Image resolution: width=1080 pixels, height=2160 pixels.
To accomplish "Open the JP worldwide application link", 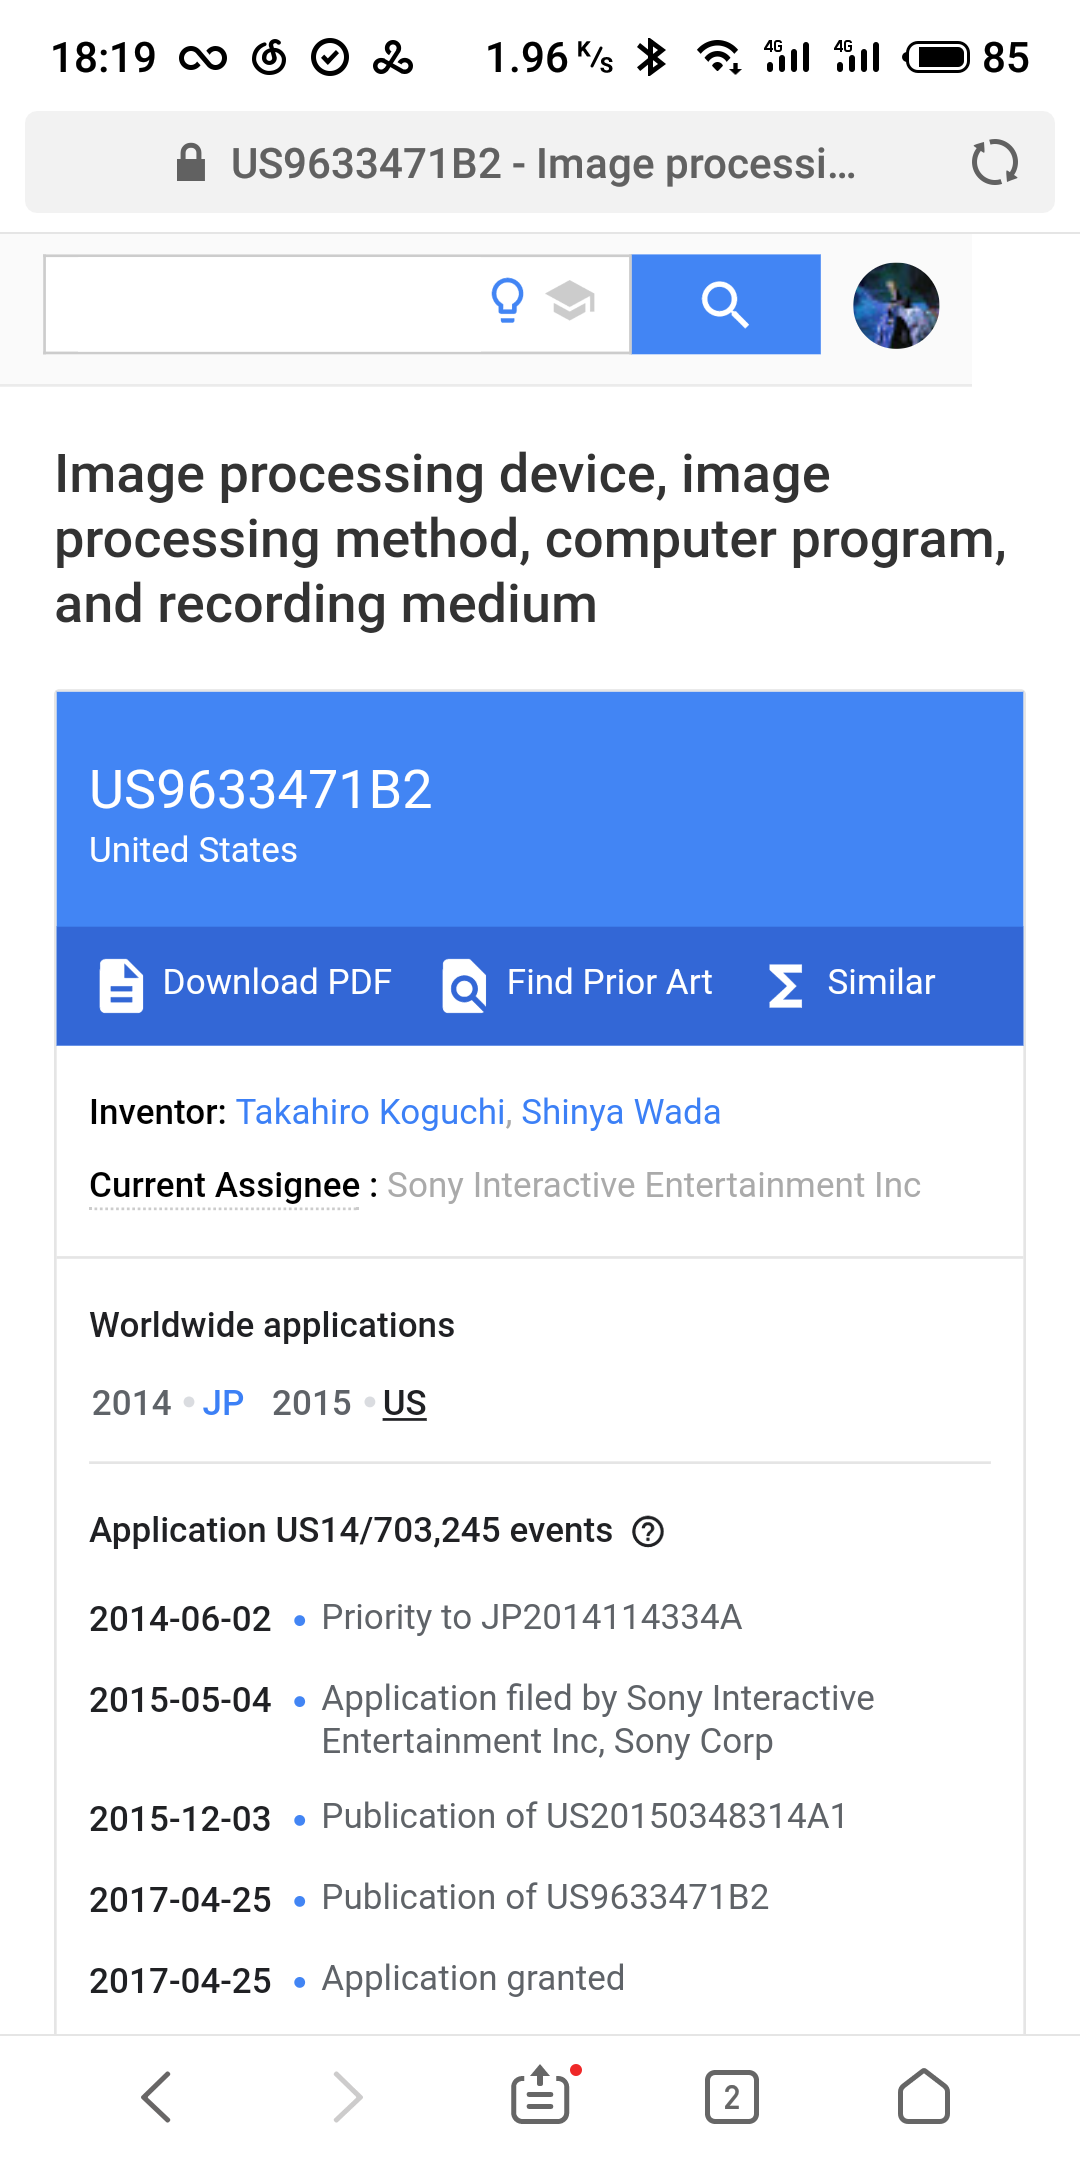I will (x=223, y=1403).
